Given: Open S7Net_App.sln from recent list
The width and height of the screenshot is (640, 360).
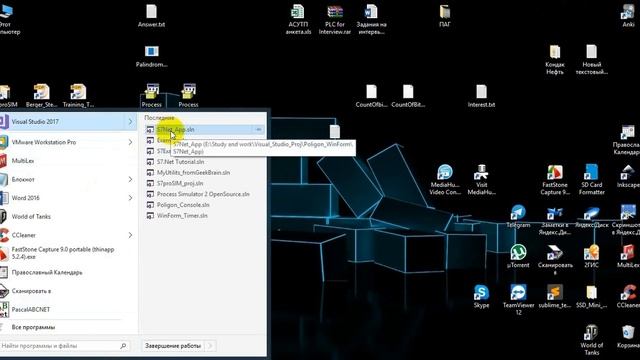Looking at the screenshot, I should 199,129.
